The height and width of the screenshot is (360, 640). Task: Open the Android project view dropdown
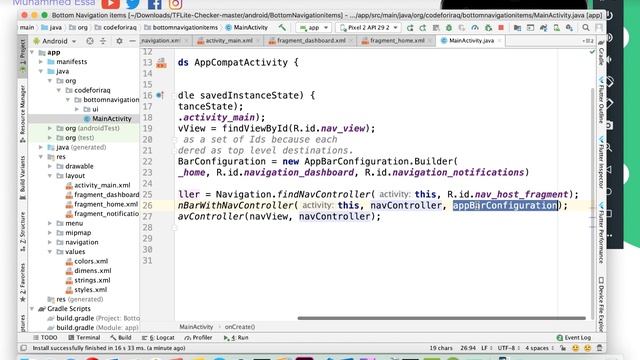(x=55, y=41)
